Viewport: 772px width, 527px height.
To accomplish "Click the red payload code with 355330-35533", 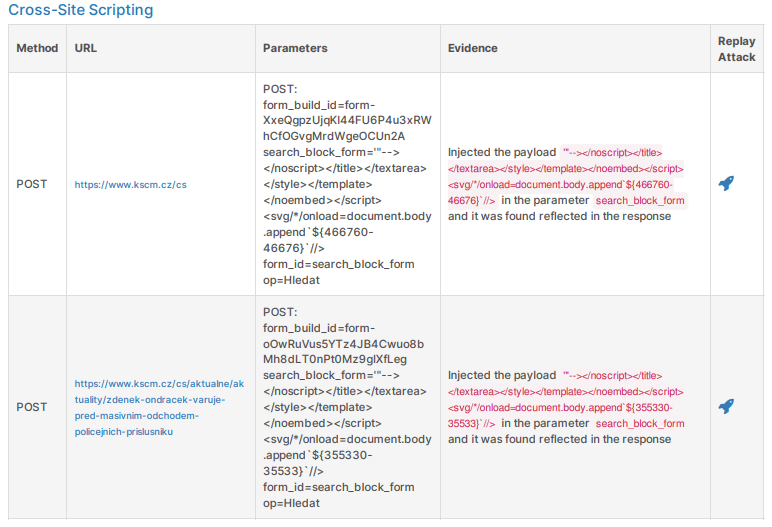I will pyautogui.click(x=565, y=399).
